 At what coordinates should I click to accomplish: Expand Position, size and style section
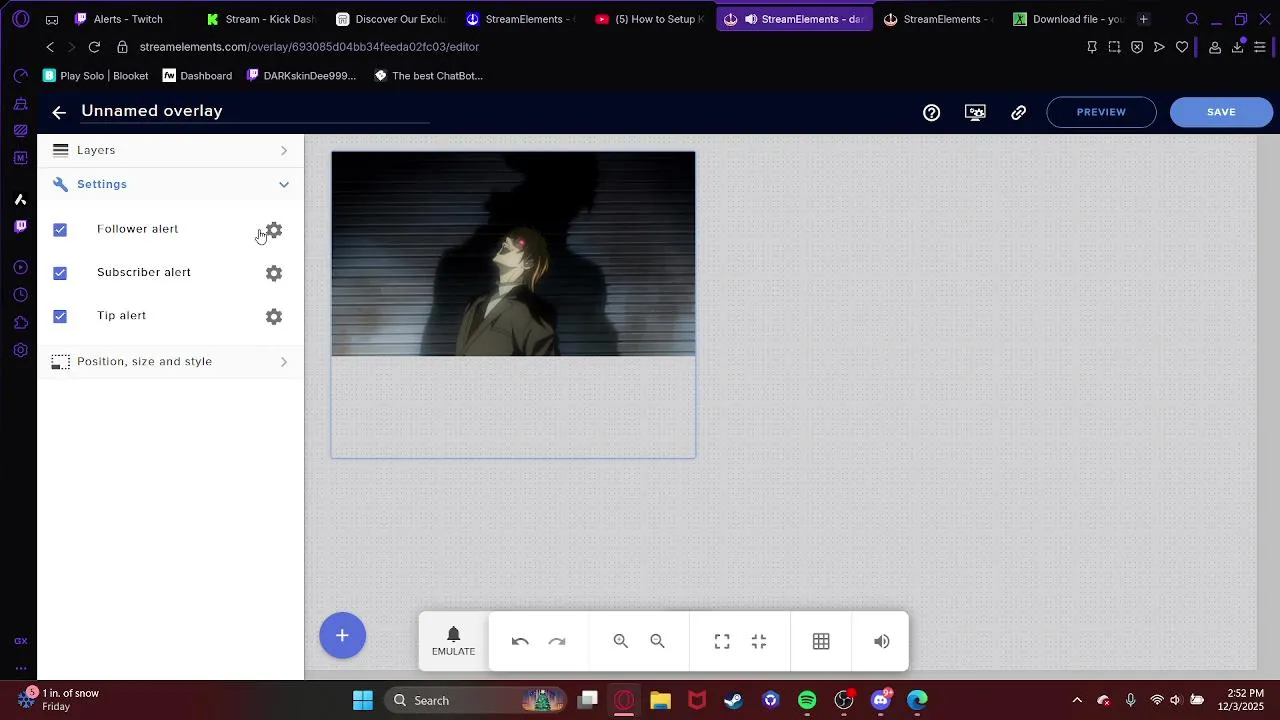171,362
